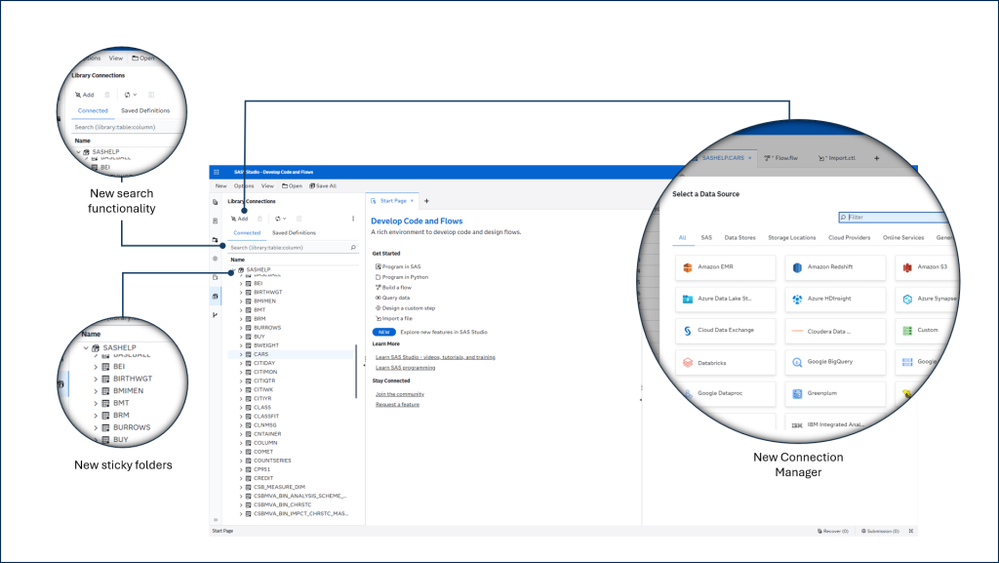Add a new tab with the plus icon
The width and height of the screenshot is (999, 563).
tap(427, 201)
